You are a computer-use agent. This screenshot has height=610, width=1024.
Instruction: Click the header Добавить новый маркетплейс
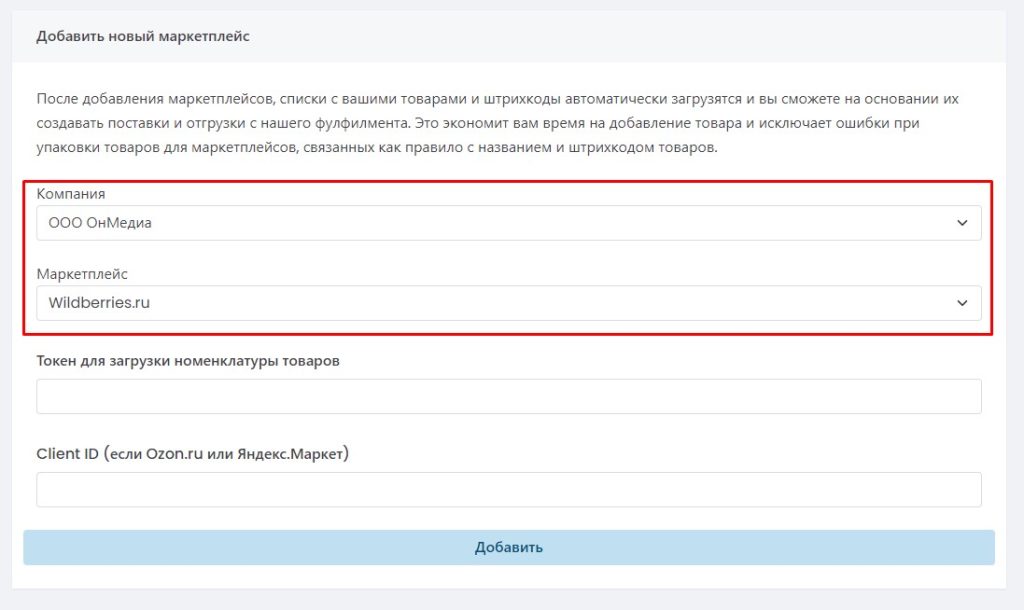tap(143, 36)
